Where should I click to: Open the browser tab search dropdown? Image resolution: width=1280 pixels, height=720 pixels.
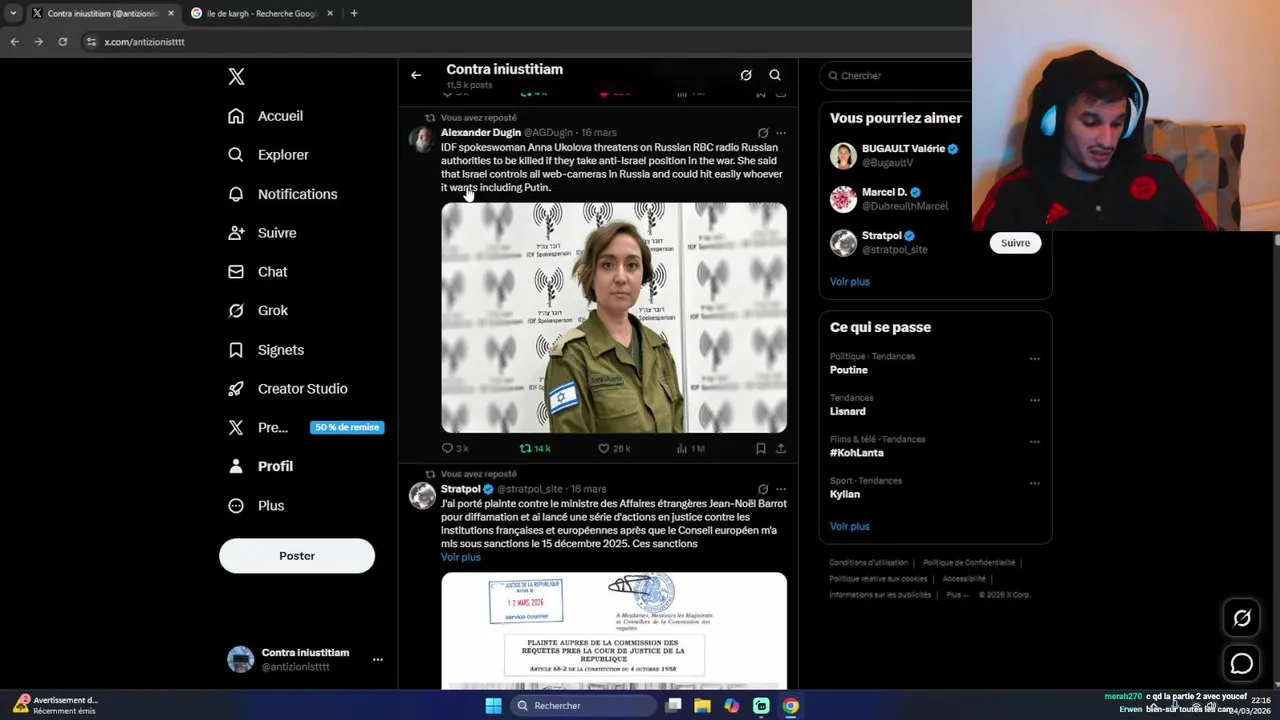[x=13, y=13]
